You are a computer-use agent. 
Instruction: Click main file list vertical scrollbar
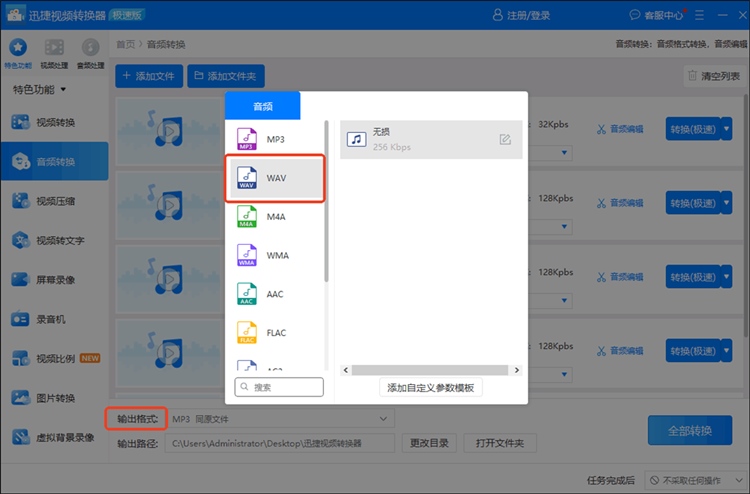[x=746, y=215]
